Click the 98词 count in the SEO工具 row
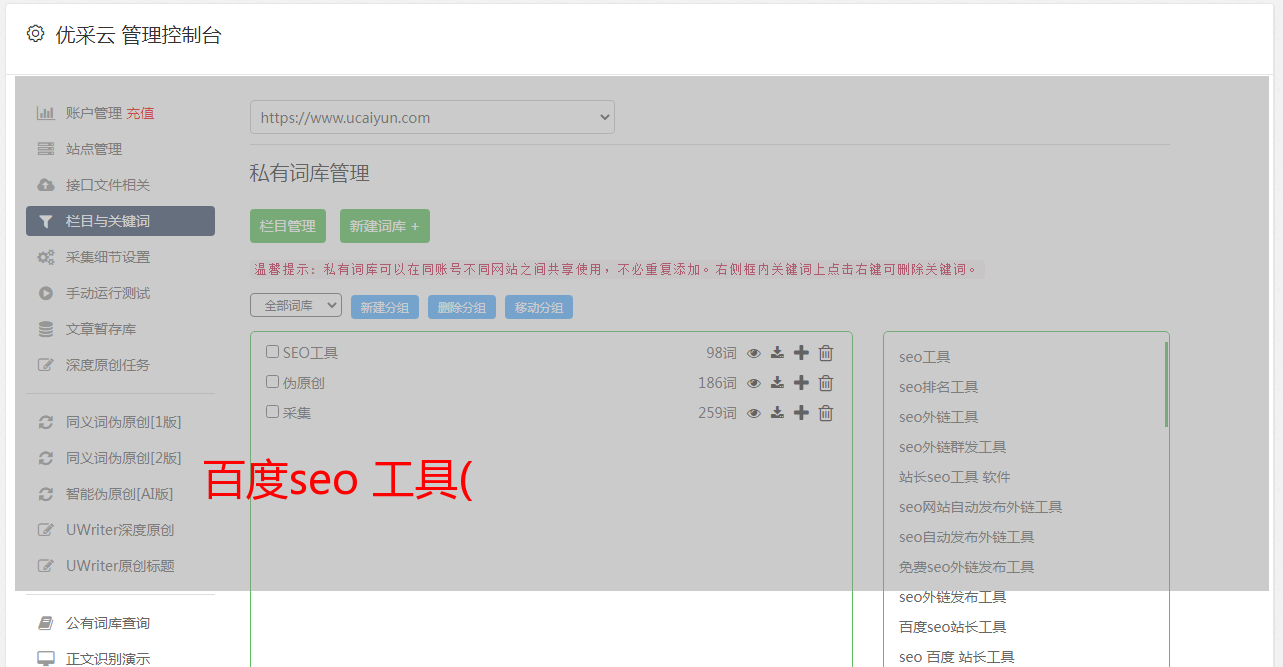The height and width of the screenshot is (667, 1283). [721, 353]
